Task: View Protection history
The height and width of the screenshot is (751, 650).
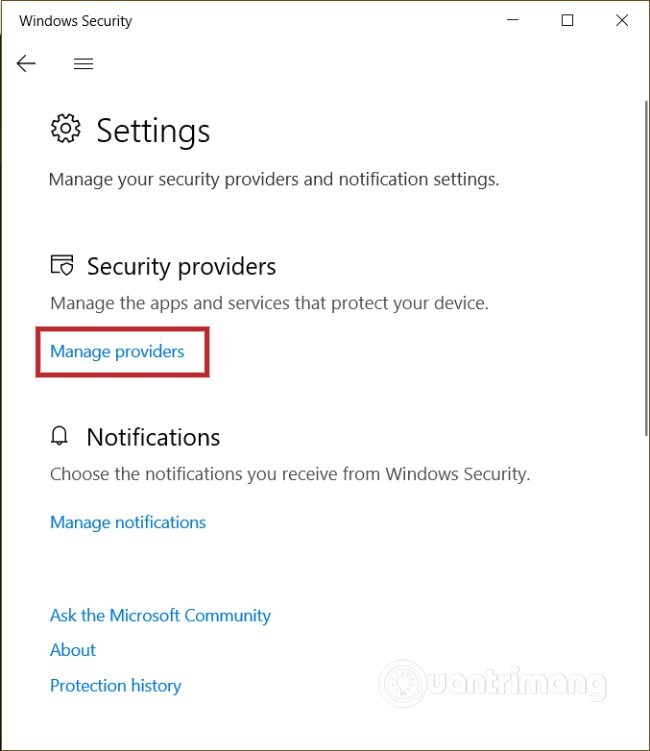Action: click(116, 686)
